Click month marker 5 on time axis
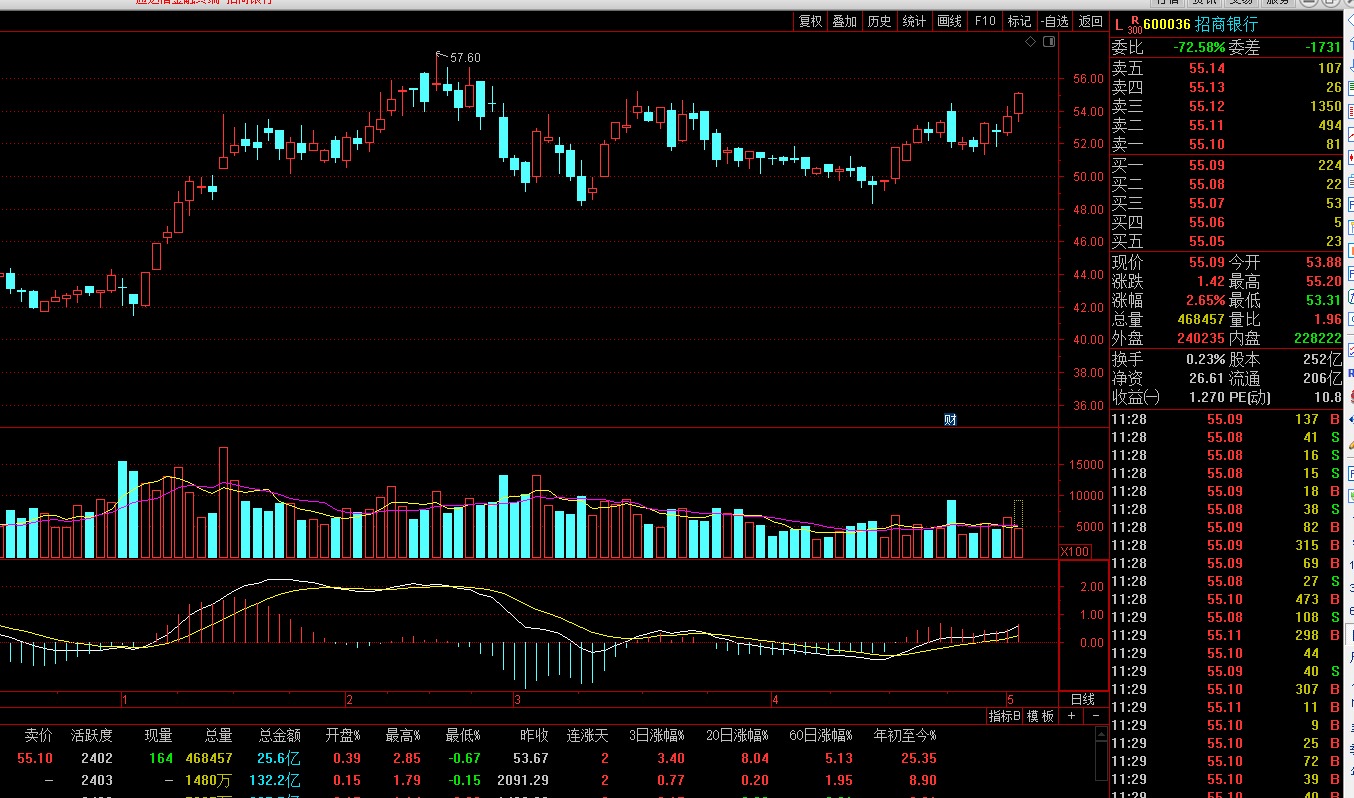Image resolution: width=1354 pixels, height=798 pixels. click(x=1011, y=699)
